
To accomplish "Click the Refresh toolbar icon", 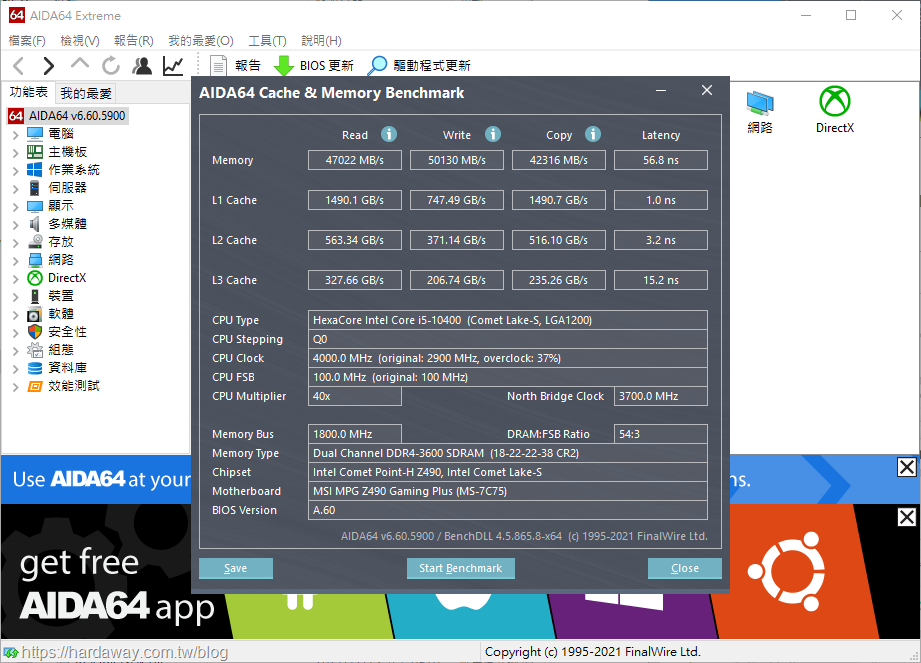I will click(110, 66).
